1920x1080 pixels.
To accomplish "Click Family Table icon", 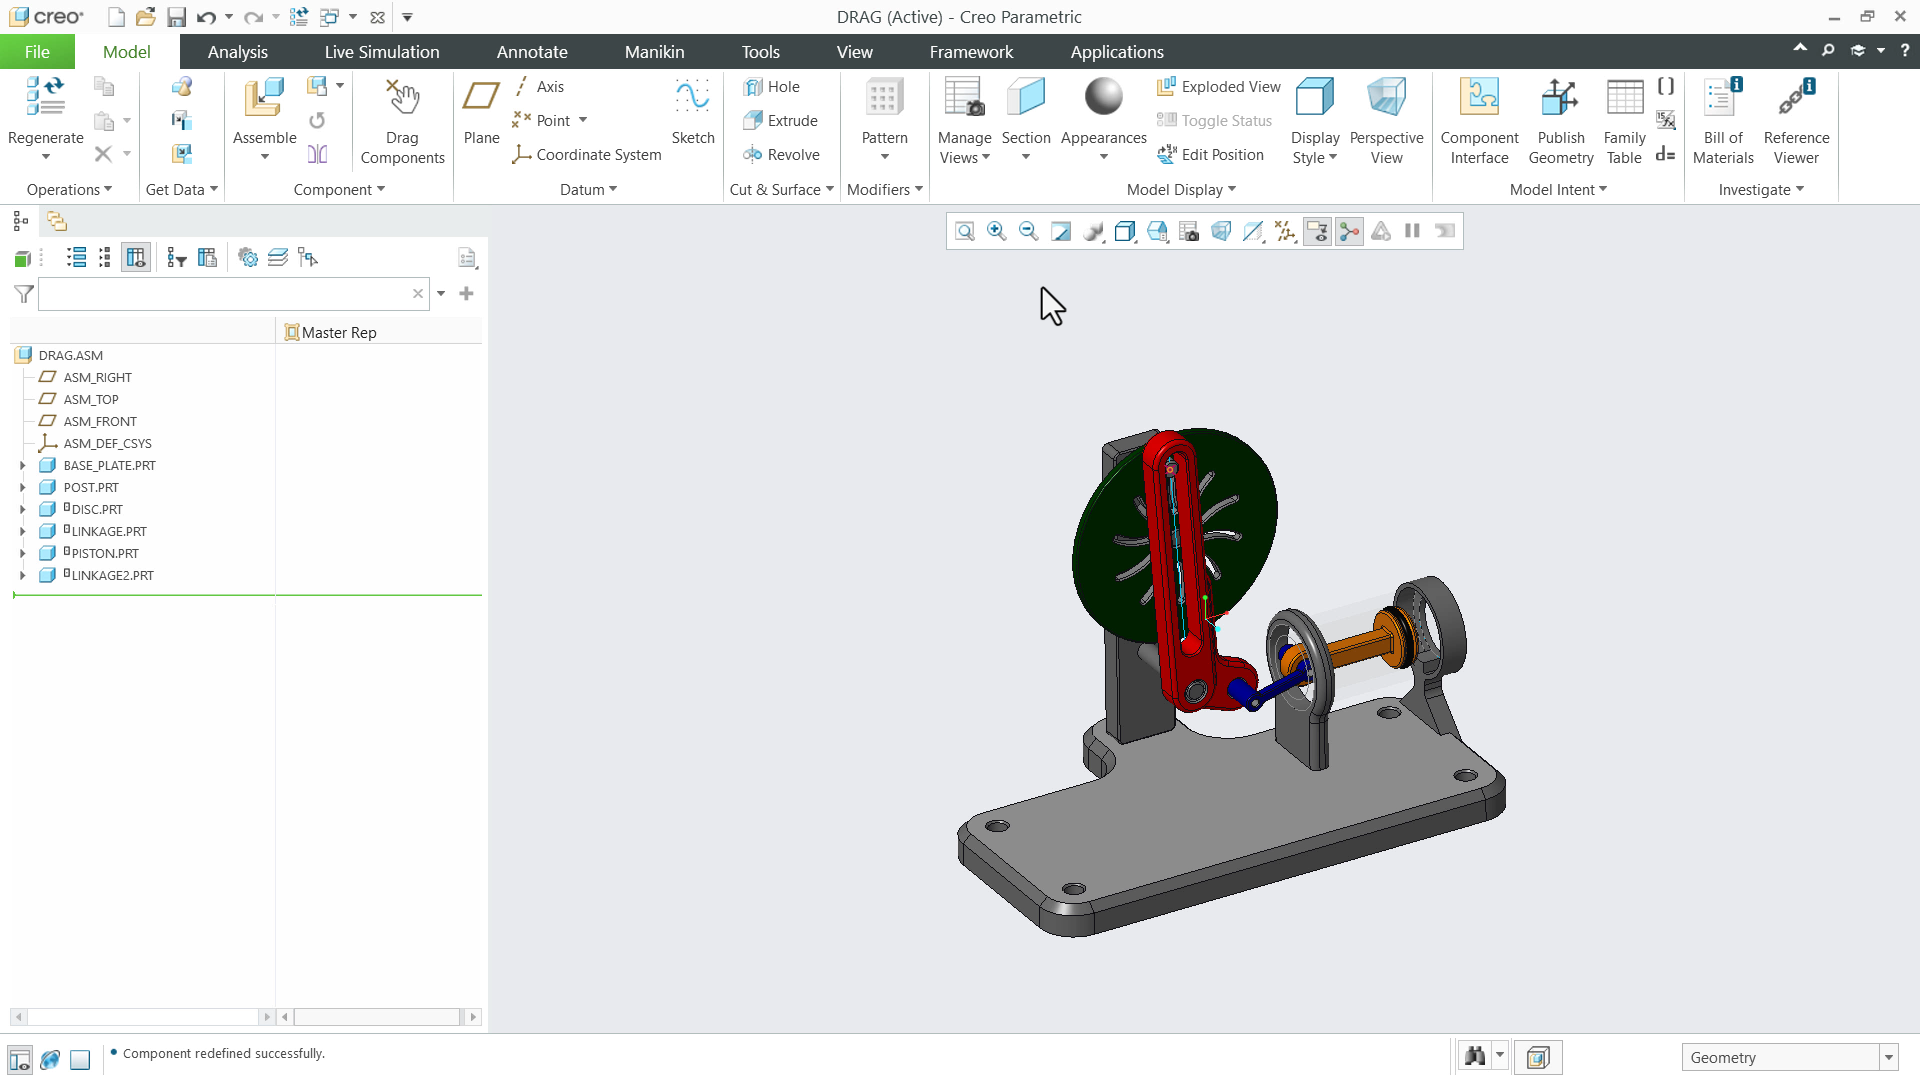I will click(x=1624, y=121).
